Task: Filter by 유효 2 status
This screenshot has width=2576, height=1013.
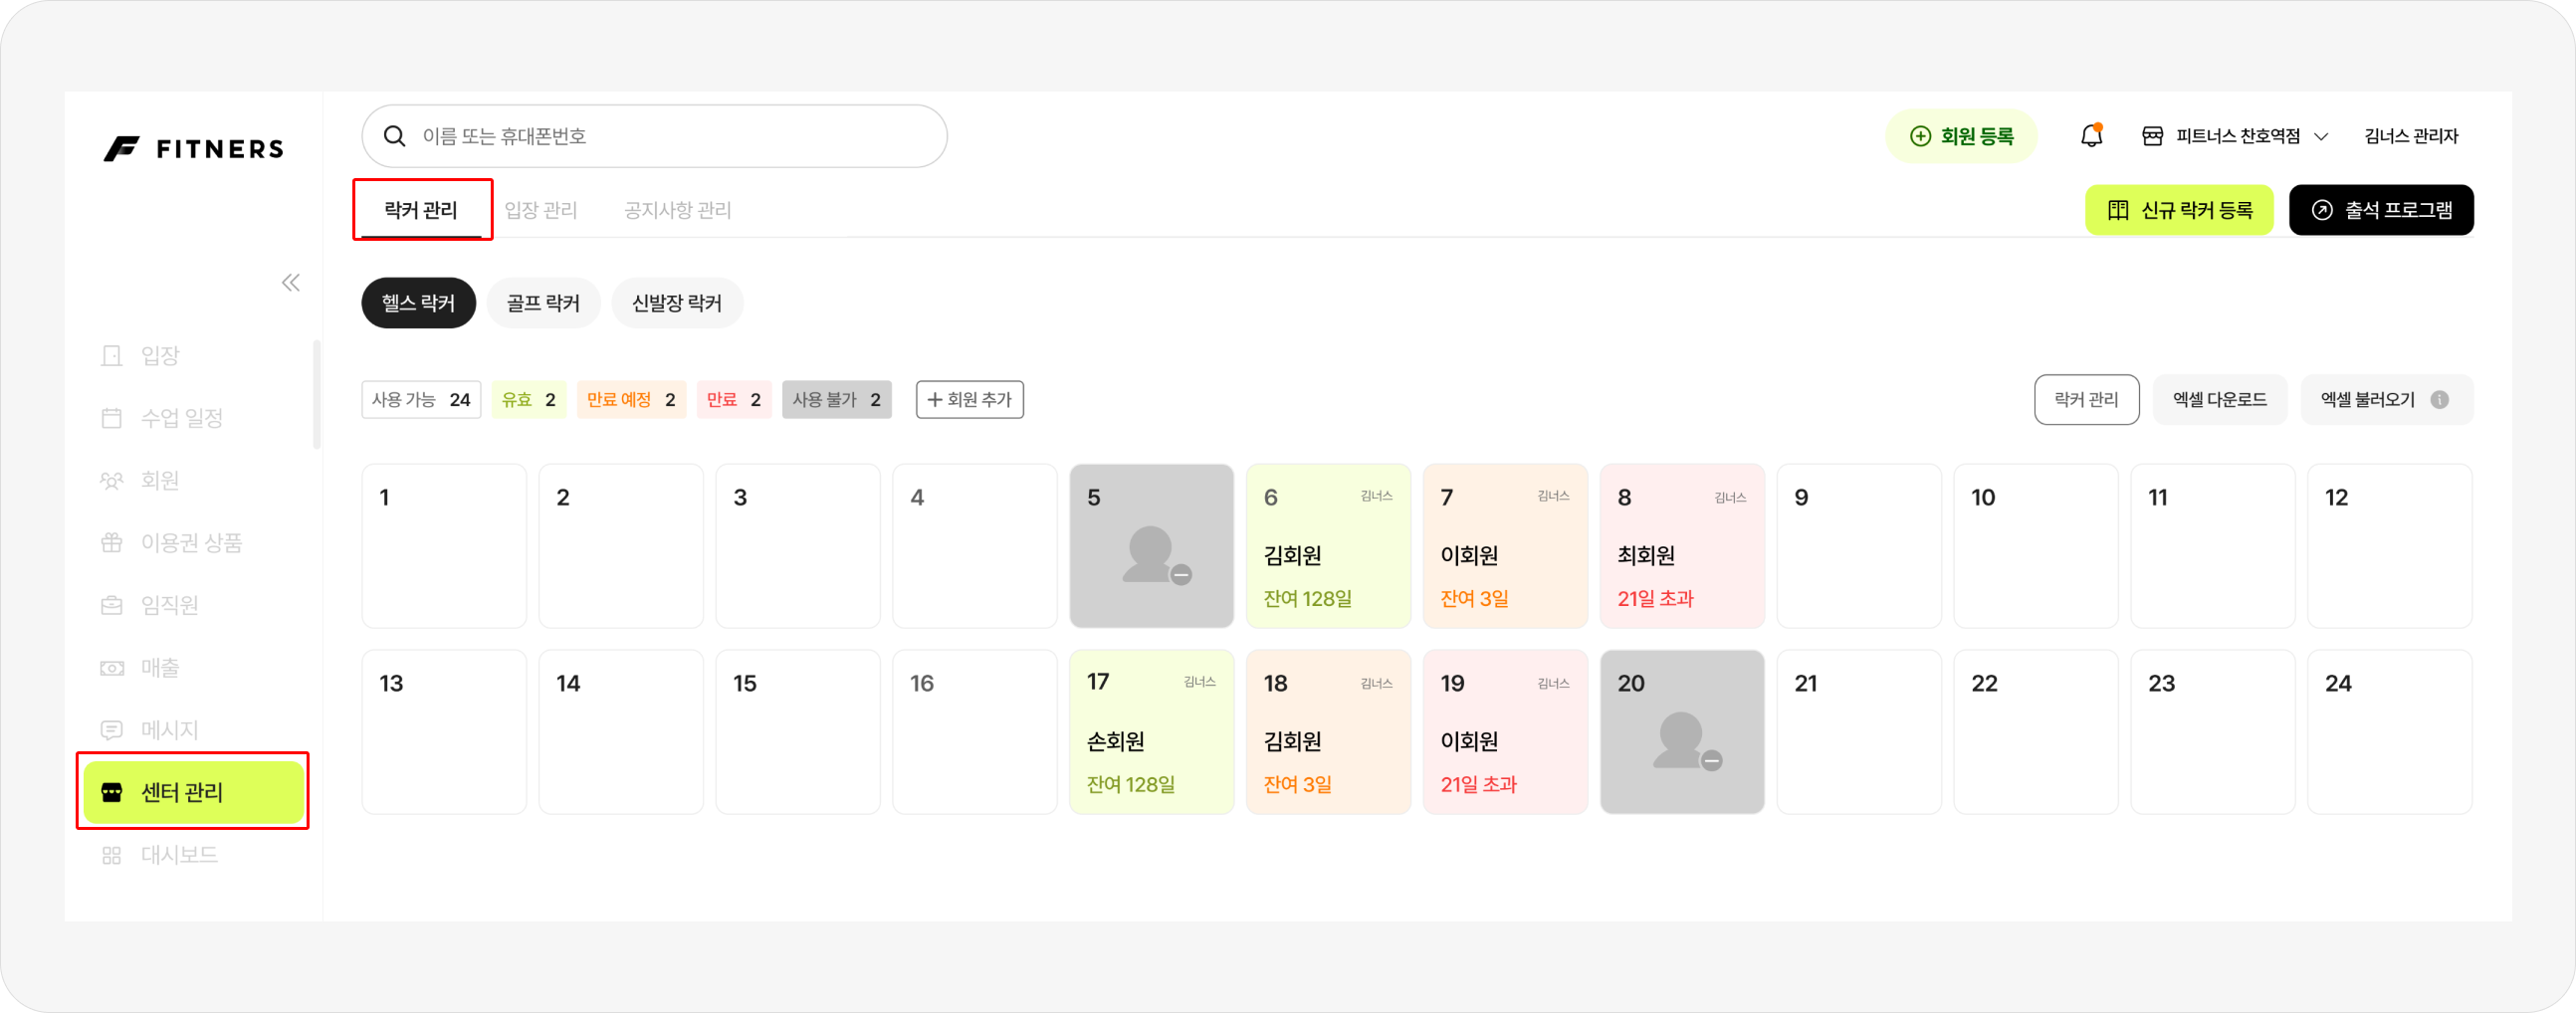Action: coord(529,400)
